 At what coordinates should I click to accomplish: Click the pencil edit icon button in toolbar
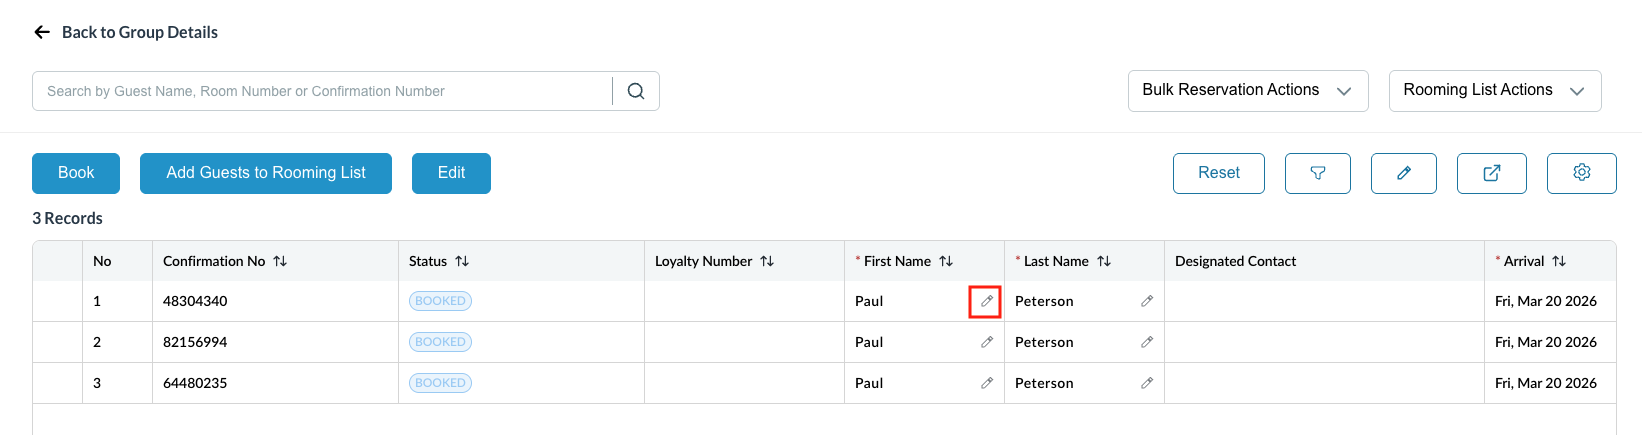point(1403,173)
